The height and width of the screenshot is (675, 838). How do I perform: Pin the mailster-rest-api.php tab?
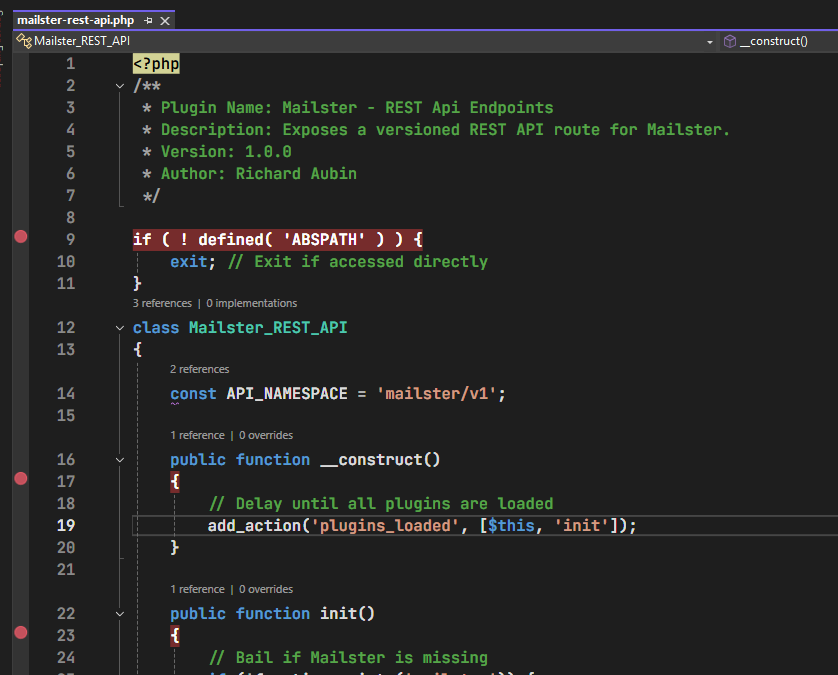148,20
